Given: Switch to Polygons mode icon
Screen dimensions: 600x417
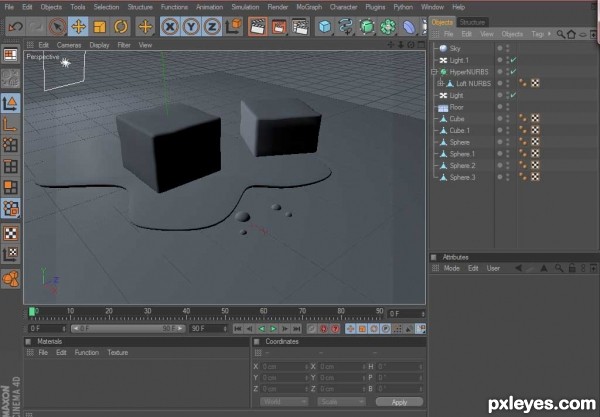Looking at the screenshot, I should click(x=10, y=187).
